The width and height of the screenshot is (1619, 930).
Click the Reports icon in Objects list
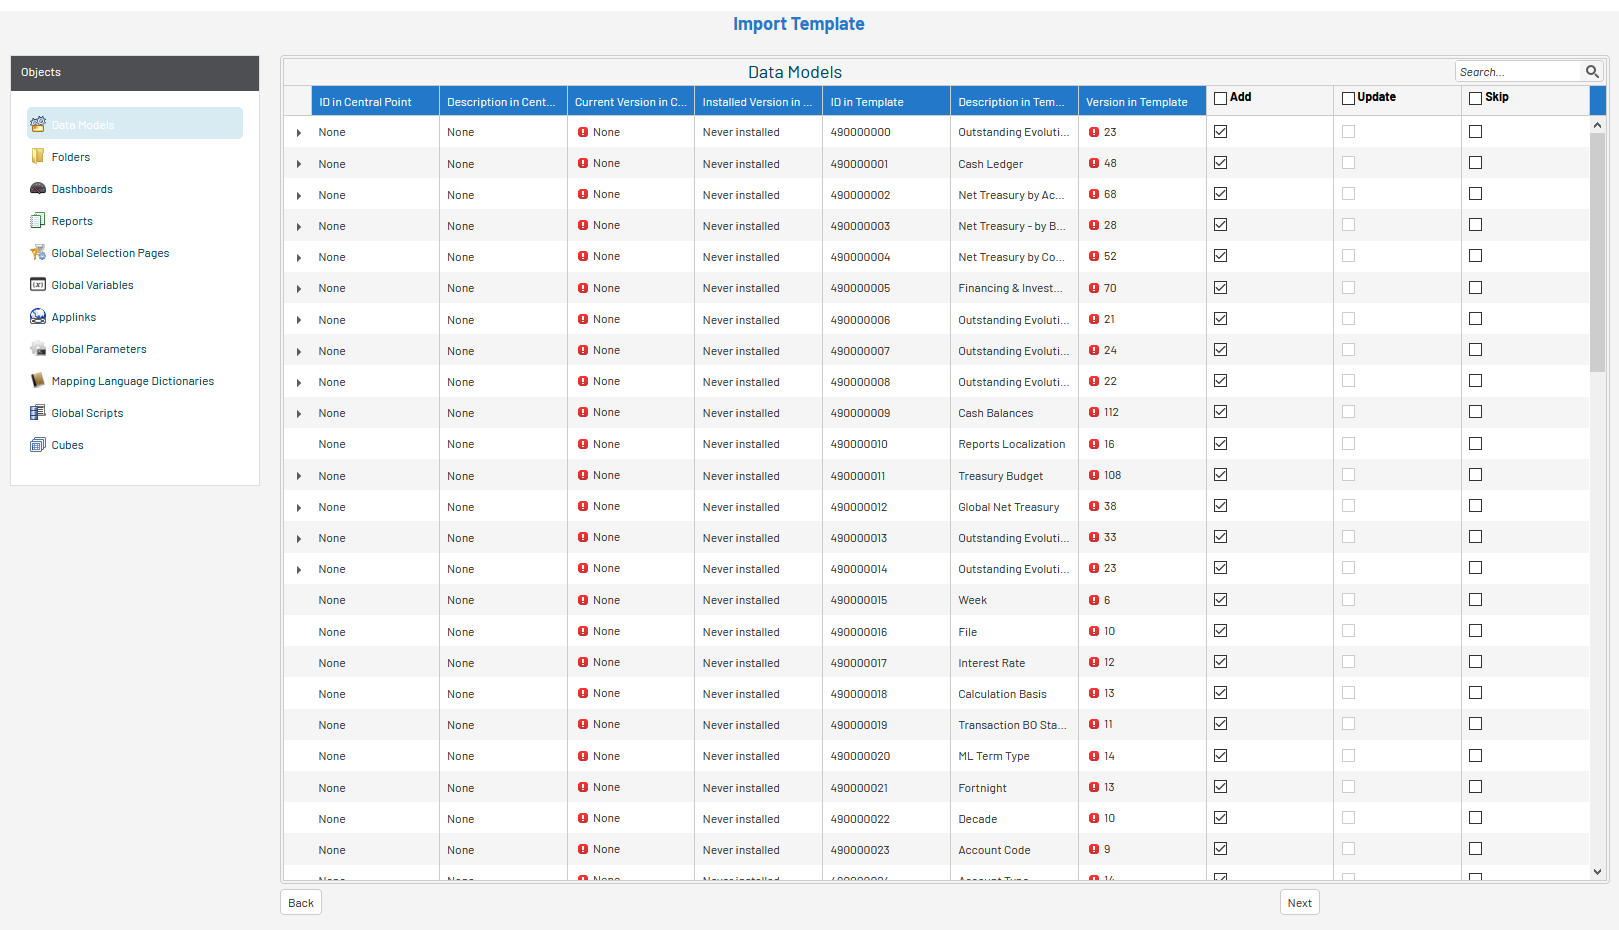[x=38, y=221]
